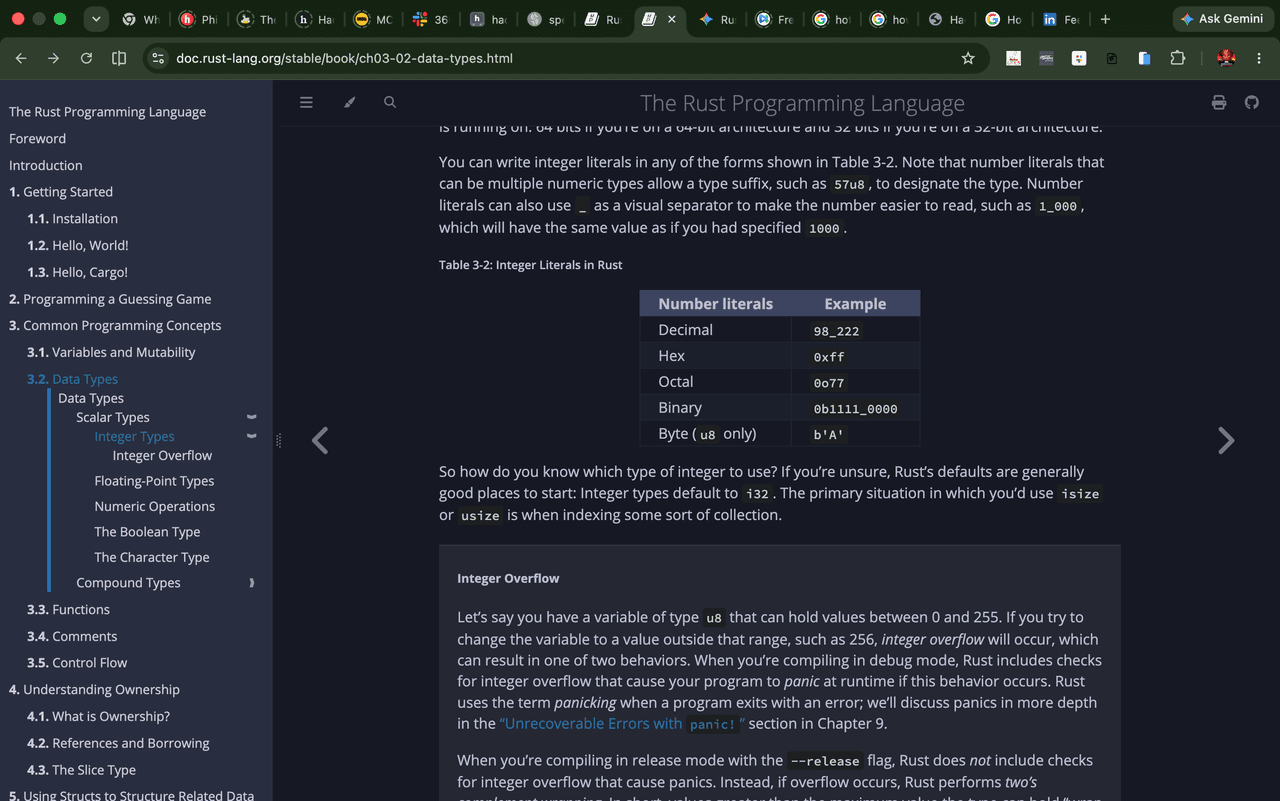The height and width of the screenshot is (801, 1280).
Task: Open '4.3. The Slice Type' chapter
Action: [x=81, y=770]
